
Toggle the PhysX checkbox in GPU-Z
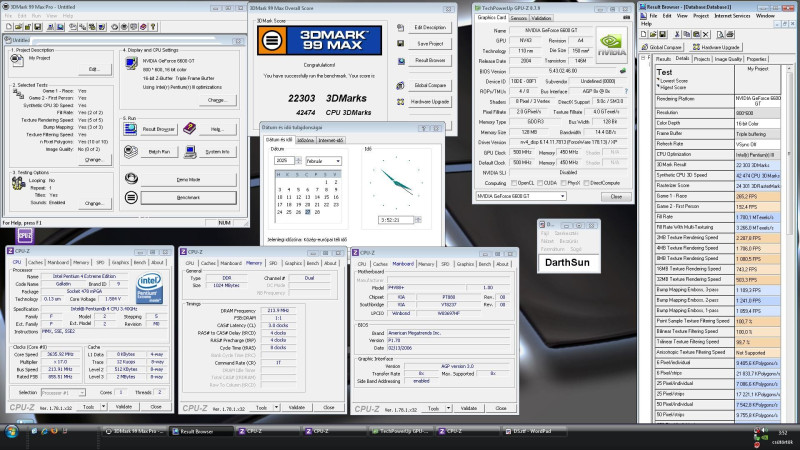563,183
